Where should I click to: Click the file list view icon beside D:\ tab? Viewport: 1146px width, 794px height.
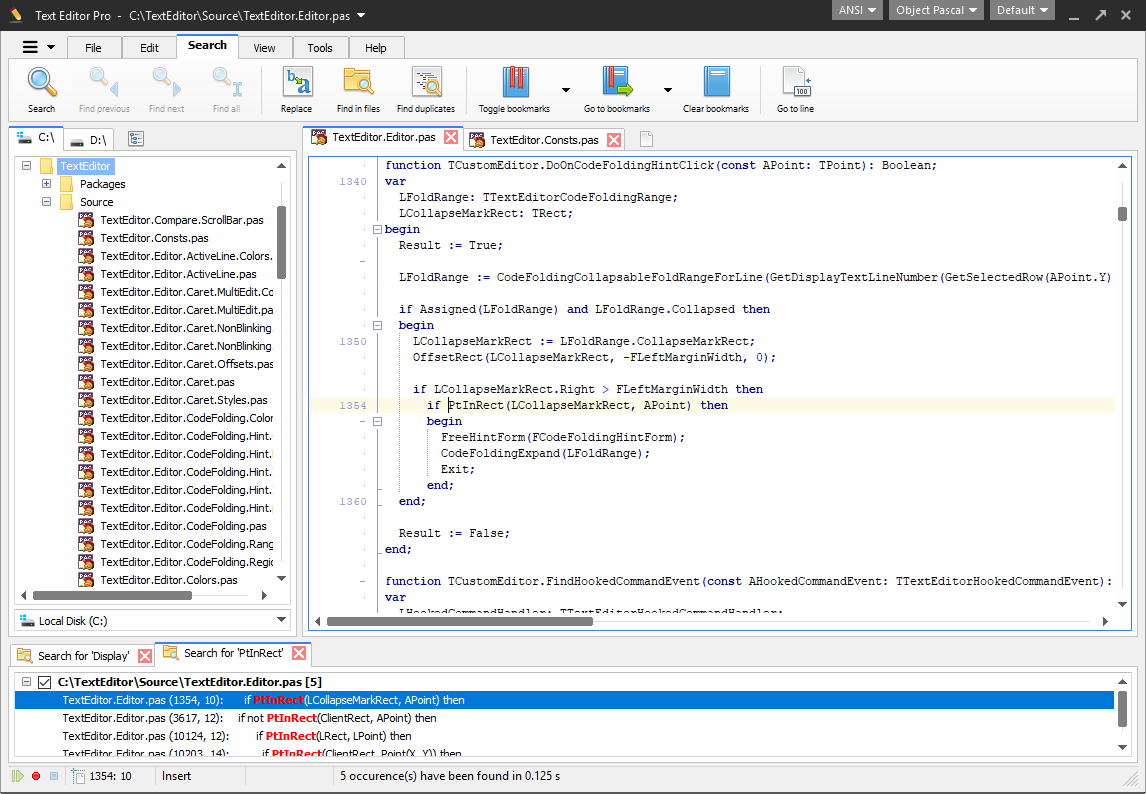click(x=136, y=139)
